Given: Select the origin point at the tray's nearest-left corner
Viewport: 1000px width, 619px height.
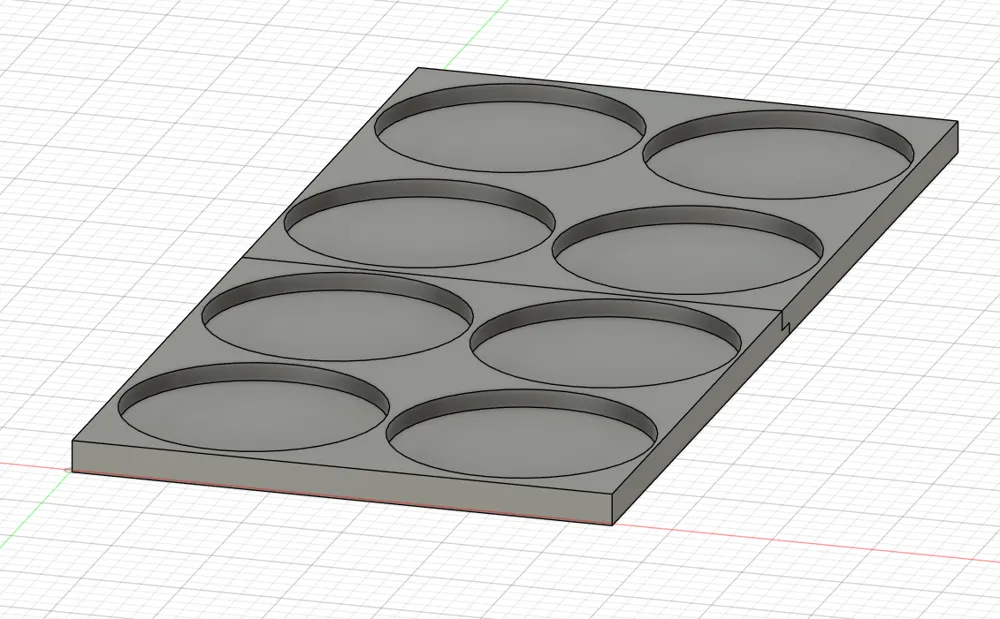Looking at the screenshot, I should [x=69, y=470].
